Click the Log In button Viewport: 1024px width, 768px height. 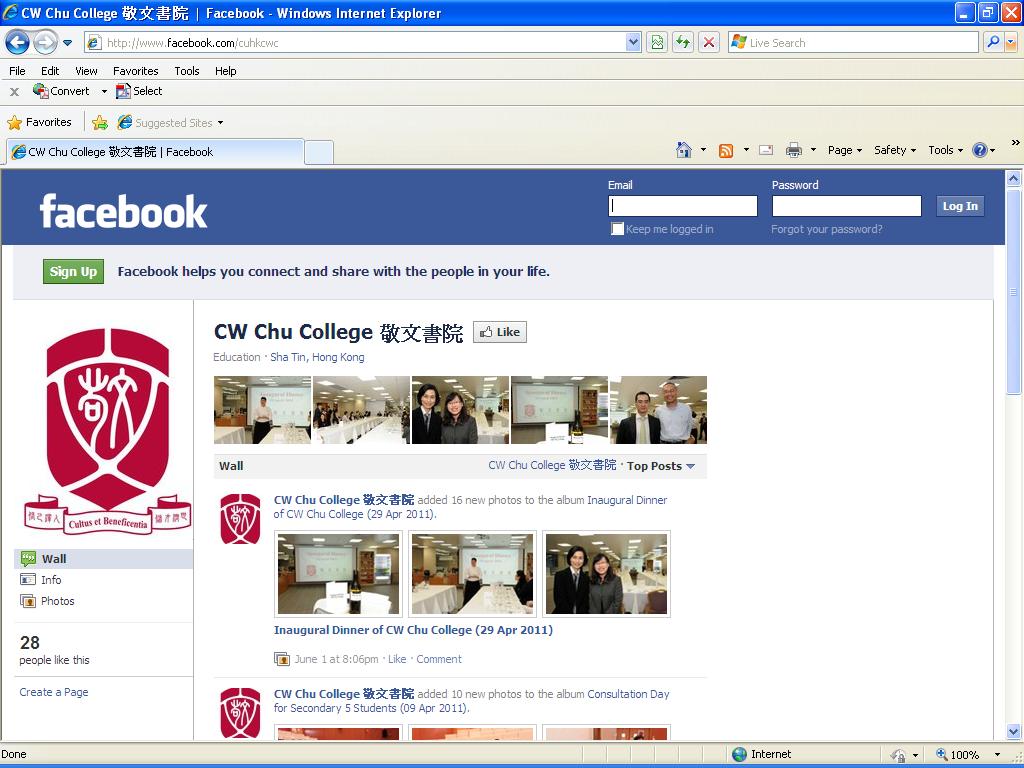pos(960,206)
